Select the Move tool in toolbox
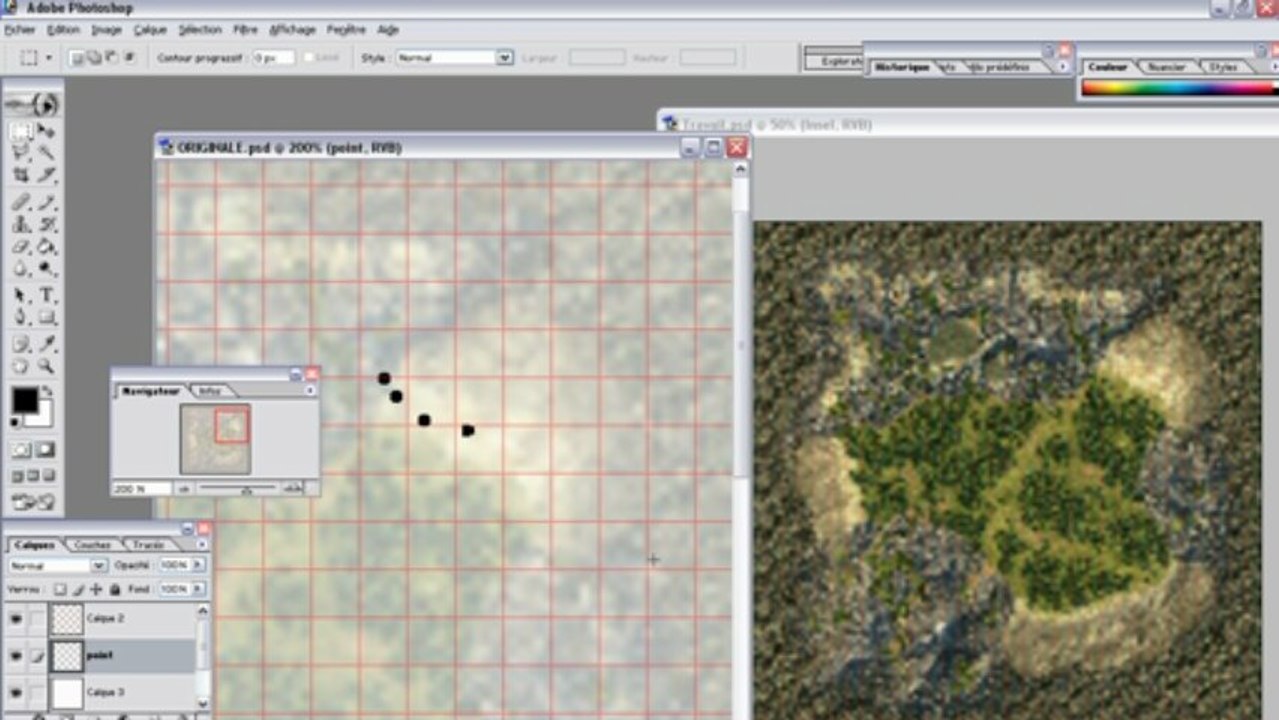Screen dimensions: 1279x720 pos(46,131)
